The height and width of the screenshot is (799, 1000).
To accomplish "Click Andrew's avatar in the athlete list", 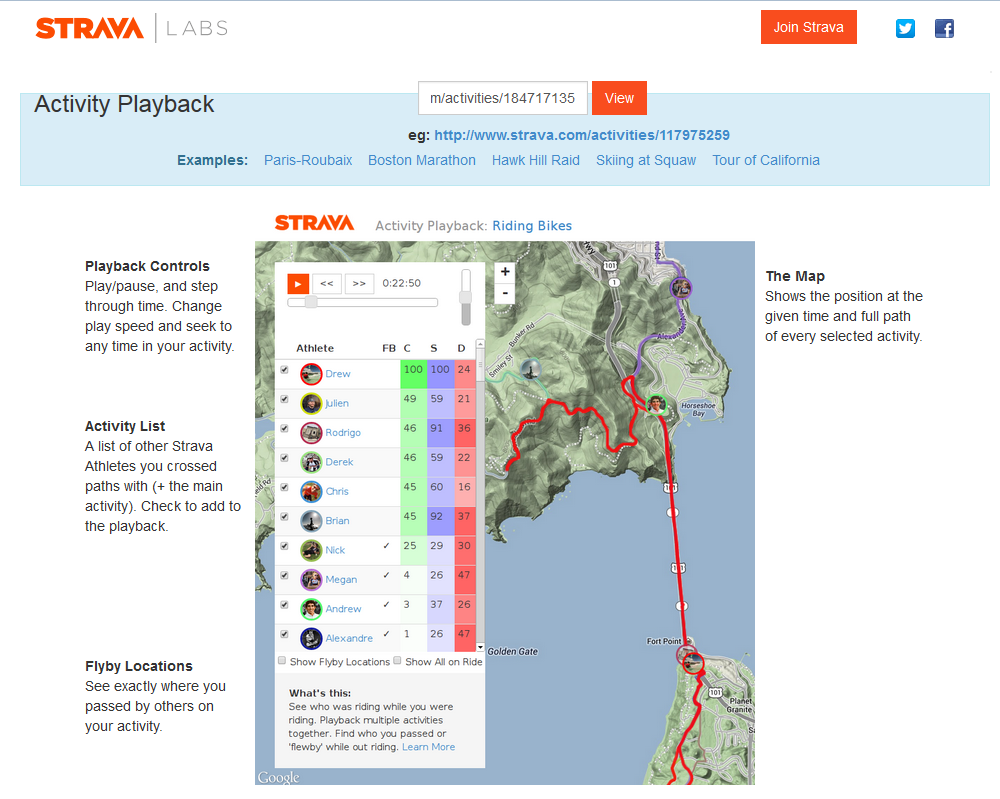I will (311, 608).
